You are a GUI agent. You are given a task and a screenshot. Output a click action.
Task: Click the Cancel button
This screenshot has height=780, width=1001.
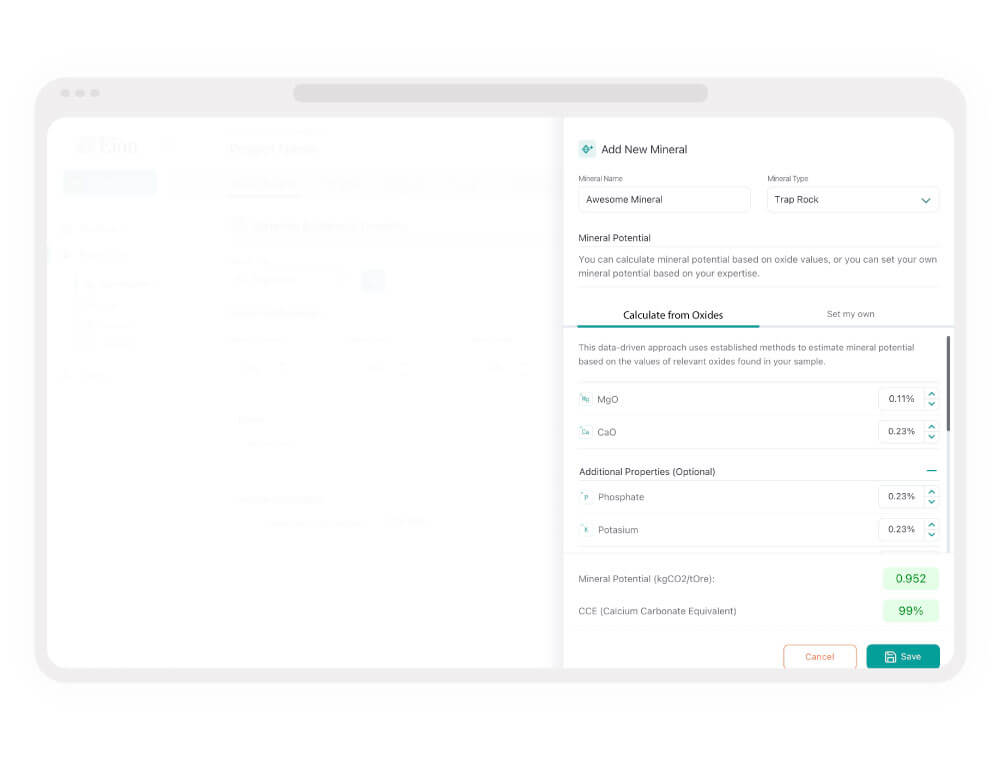820,656
